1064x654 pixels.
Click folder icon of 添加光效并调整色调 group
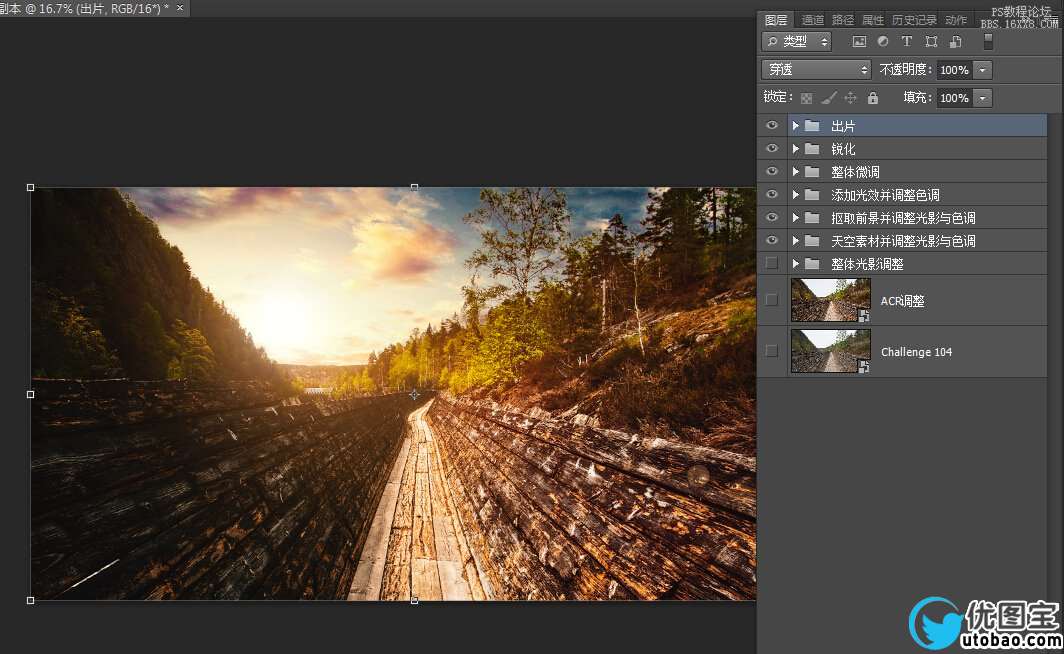(x=812, y=195)
